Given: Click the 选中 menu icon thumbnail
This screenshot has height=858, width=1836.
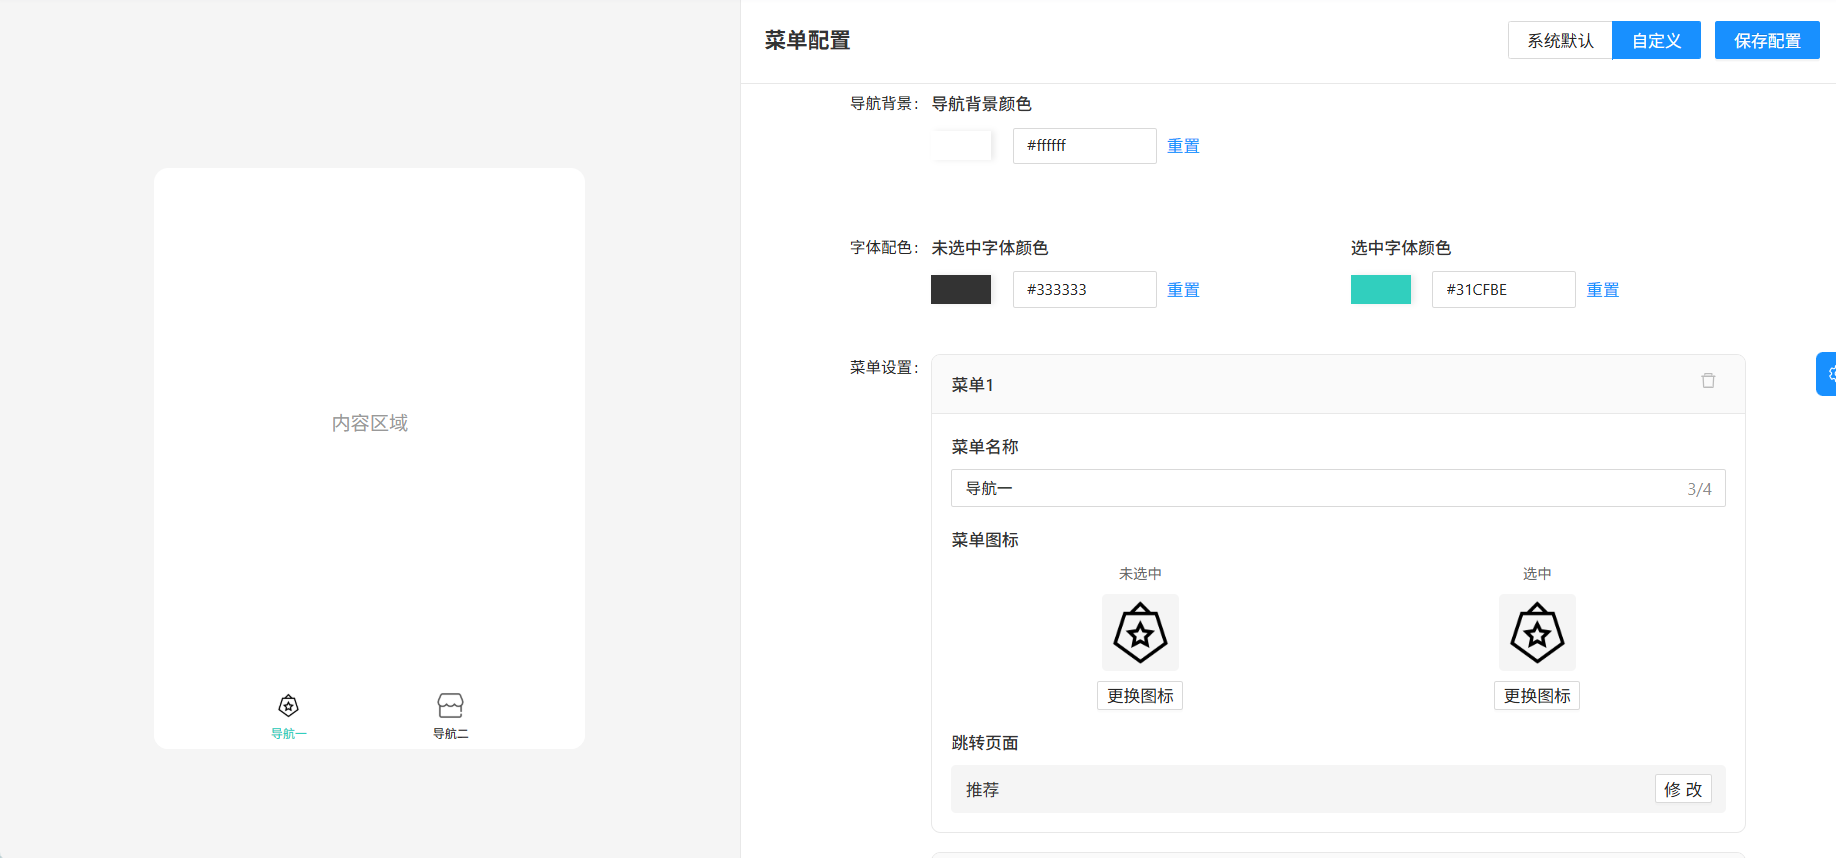Looking at the screenshot, I should (x=1537, y=633).
